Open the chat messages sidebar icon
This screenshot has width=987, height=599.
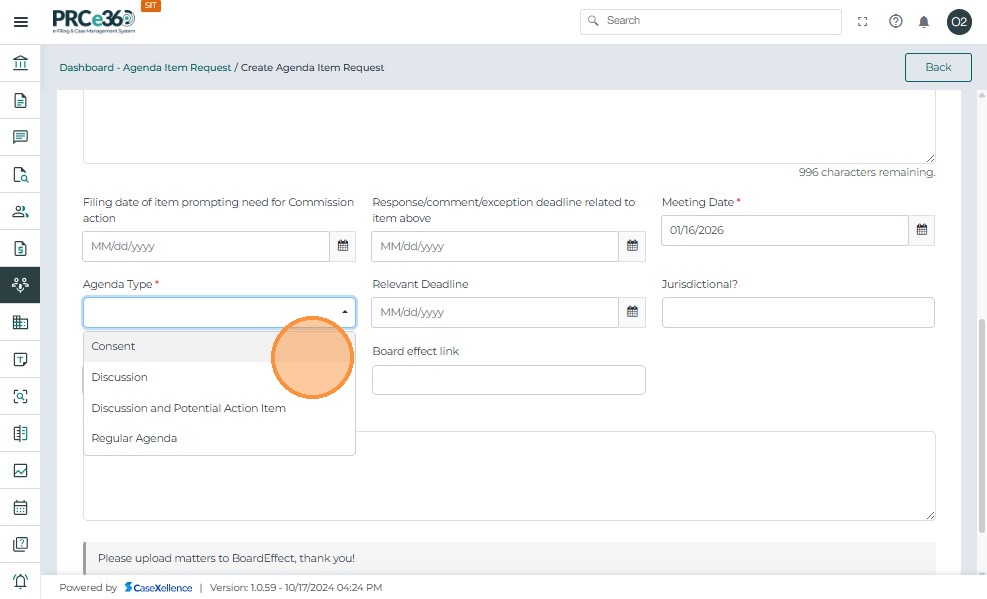20,137
